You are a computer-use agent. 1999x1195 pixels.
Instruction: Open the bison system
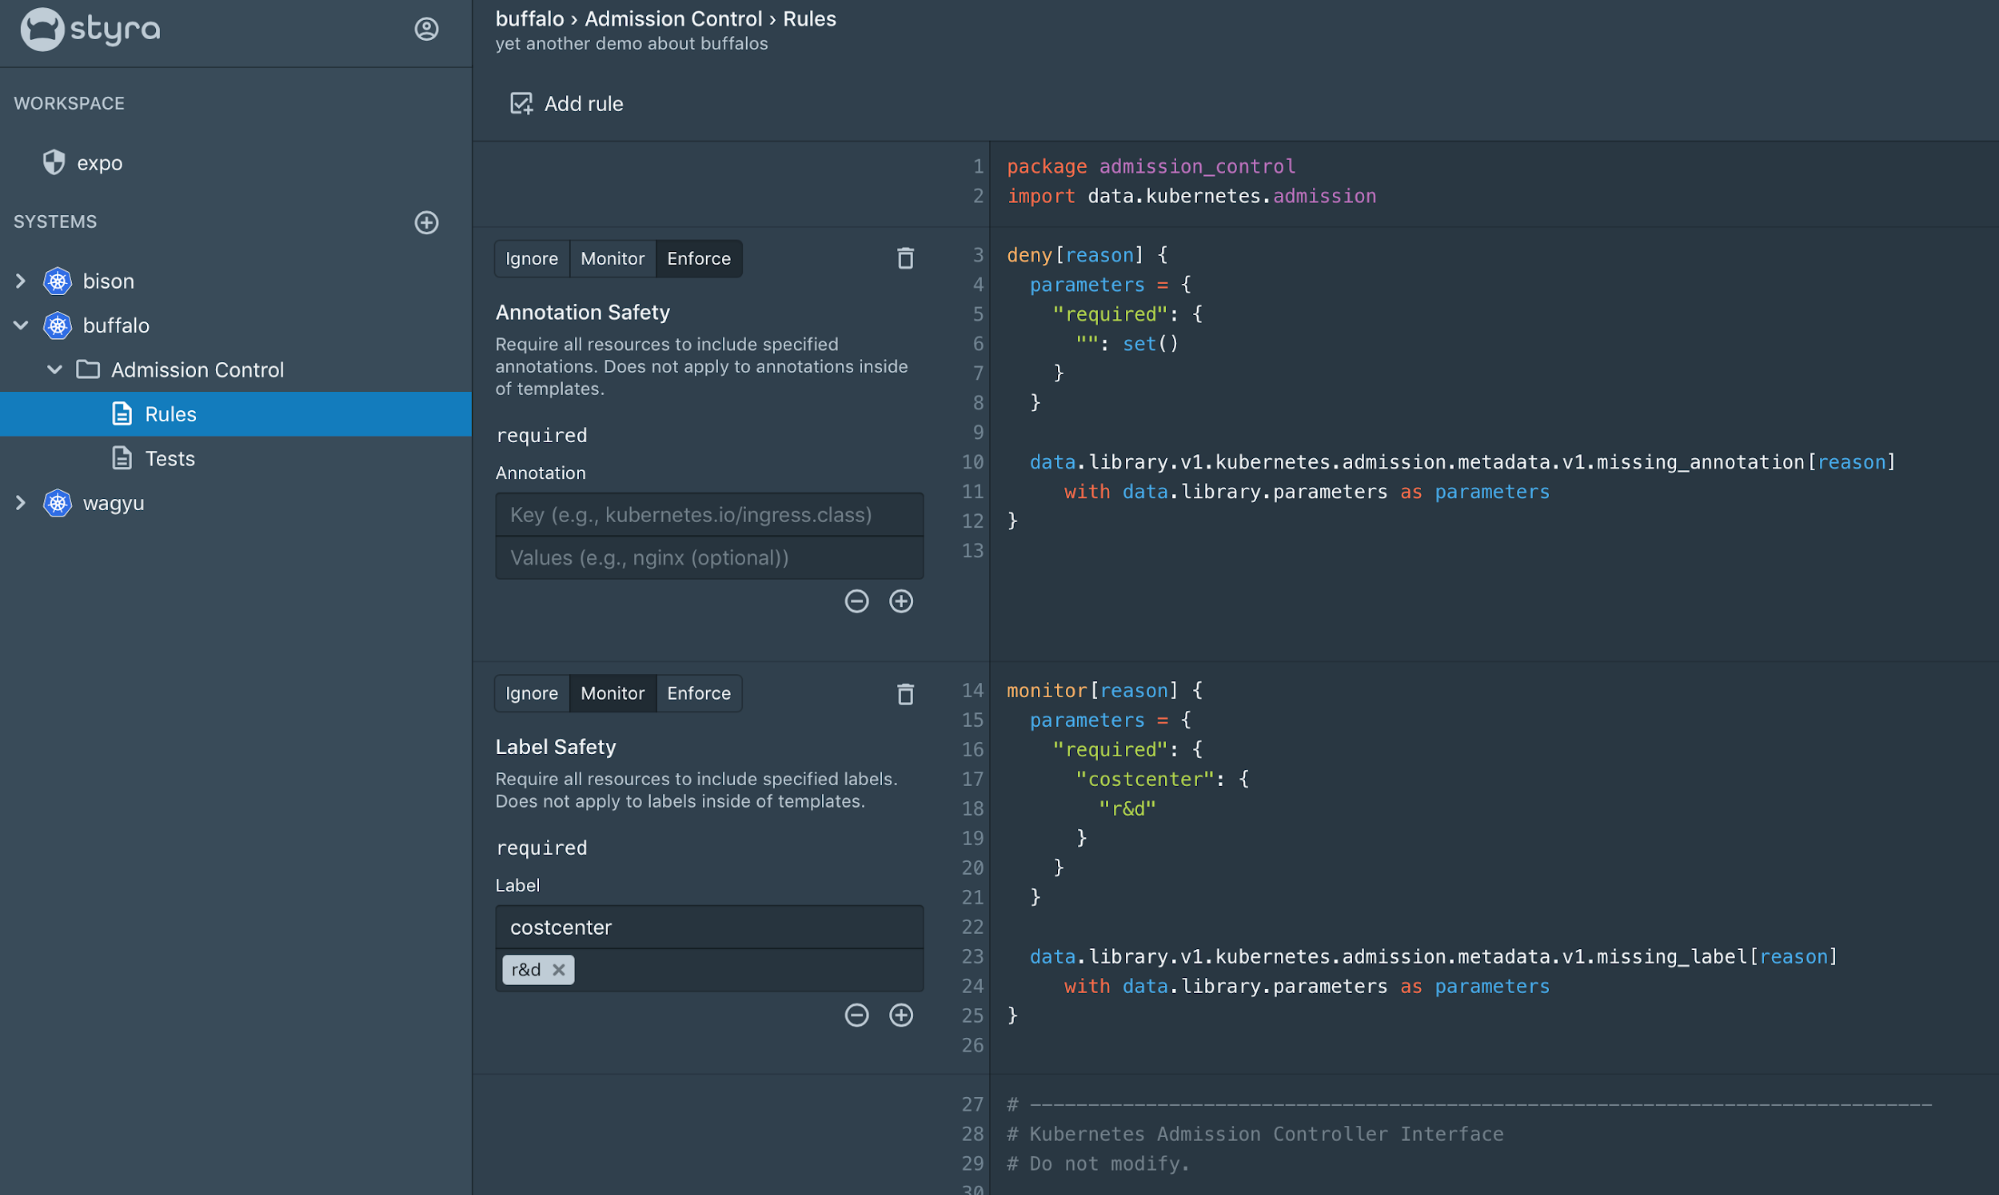[108, 281]
